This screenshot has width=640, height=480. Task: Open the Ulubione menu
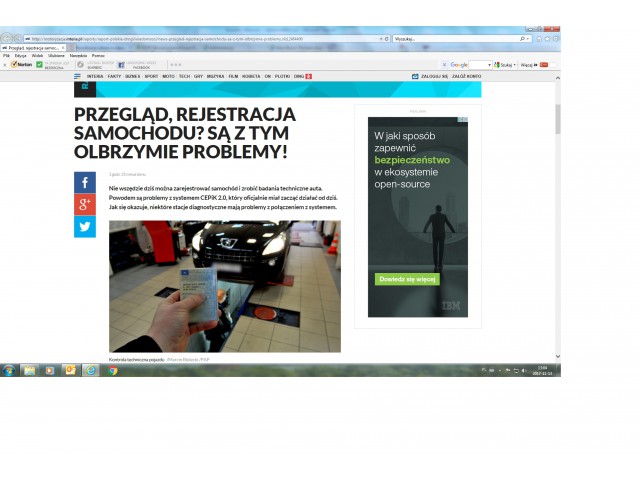[56, 55]
